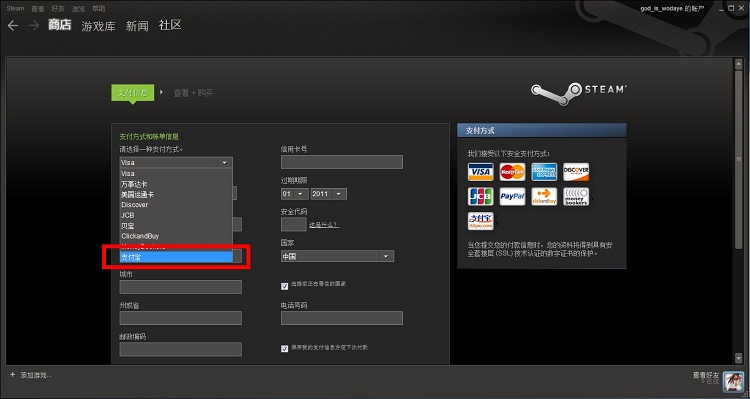This screenshot has width=750, height=399.
Task: Choose Visa in the open option list
Action: point(176,174)
